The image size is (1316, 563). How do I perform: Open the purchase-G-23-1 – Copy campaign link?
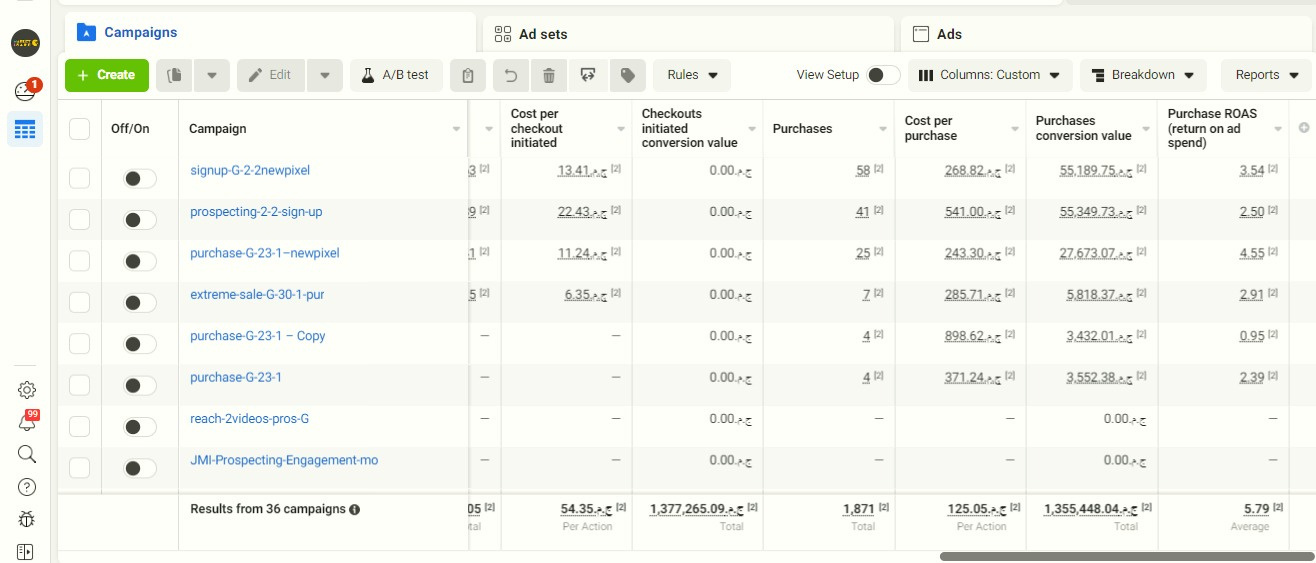[258, 336]
